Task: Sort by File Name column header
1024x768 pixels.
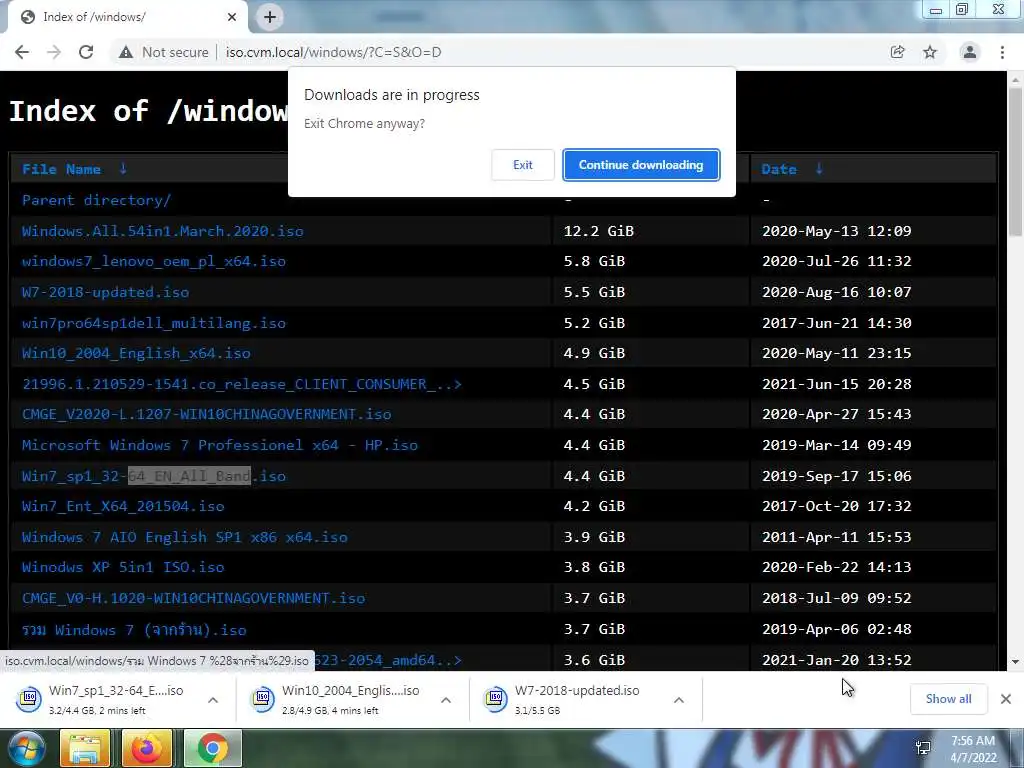Action: coord(61,169)
